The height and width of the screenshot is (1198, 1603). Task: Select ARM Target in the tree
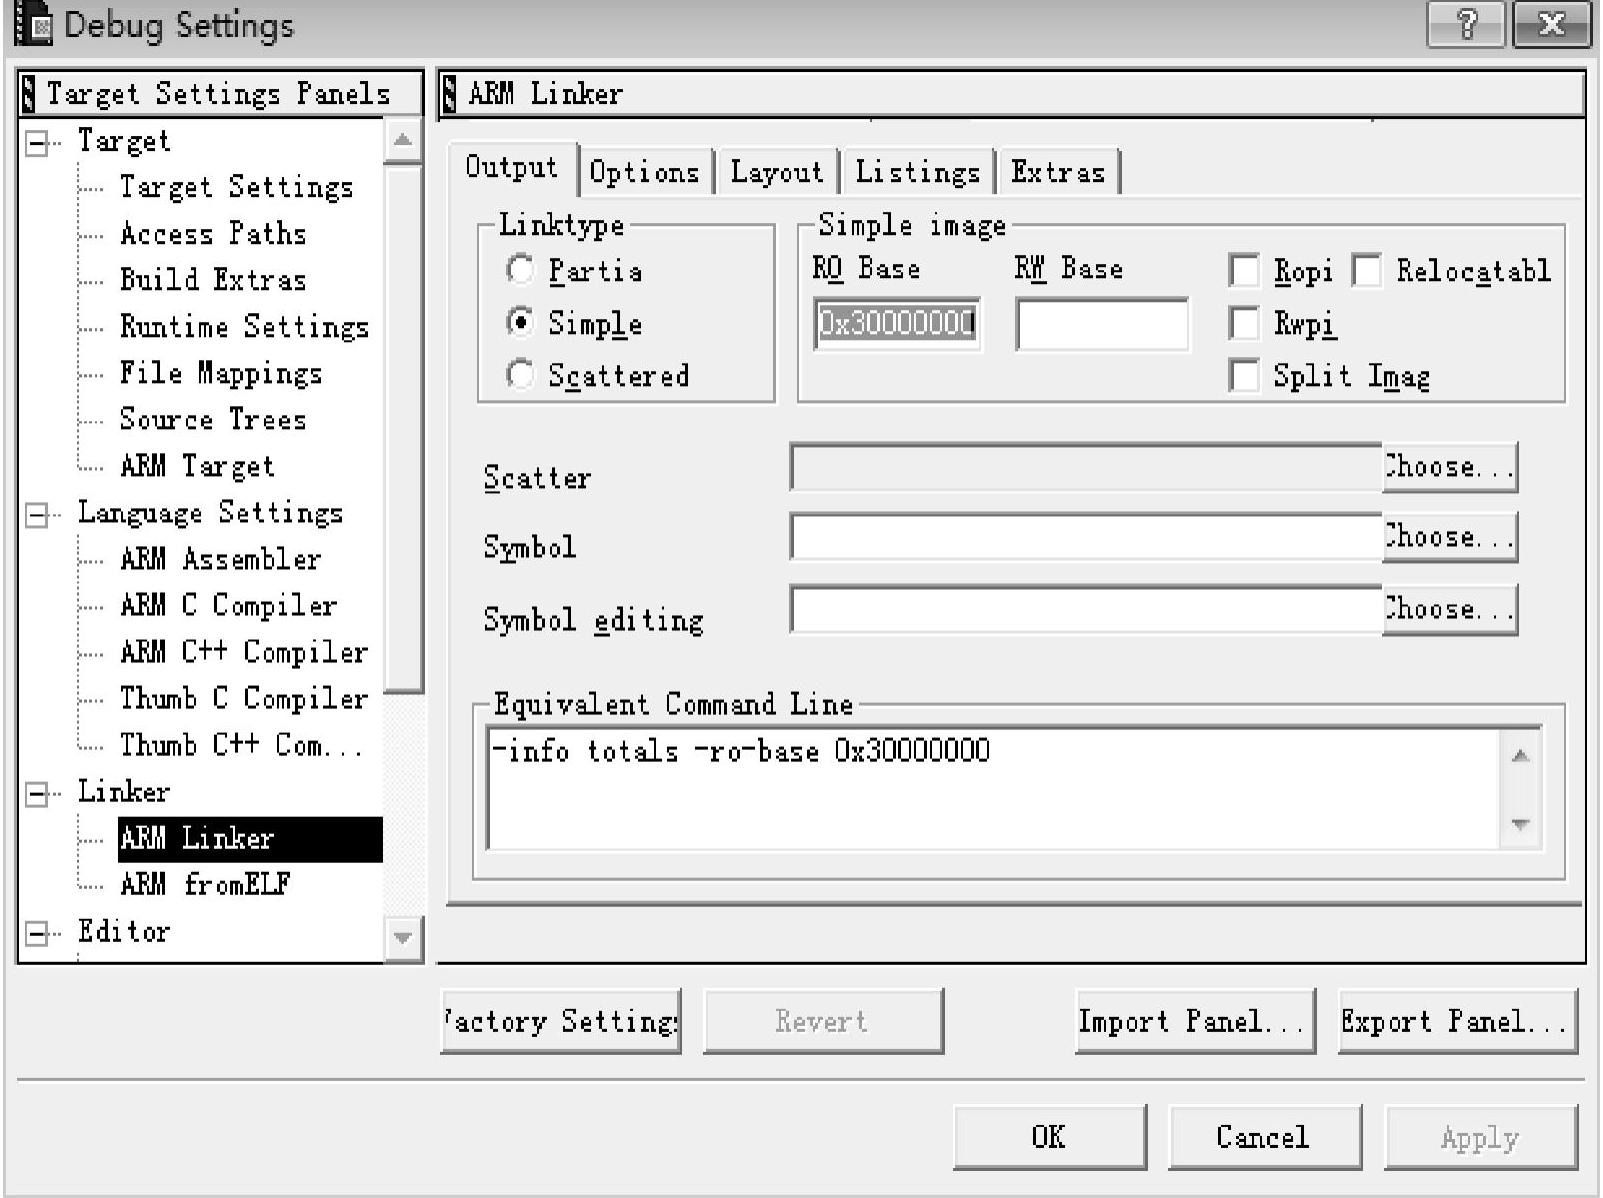click(x=197, y=466)
